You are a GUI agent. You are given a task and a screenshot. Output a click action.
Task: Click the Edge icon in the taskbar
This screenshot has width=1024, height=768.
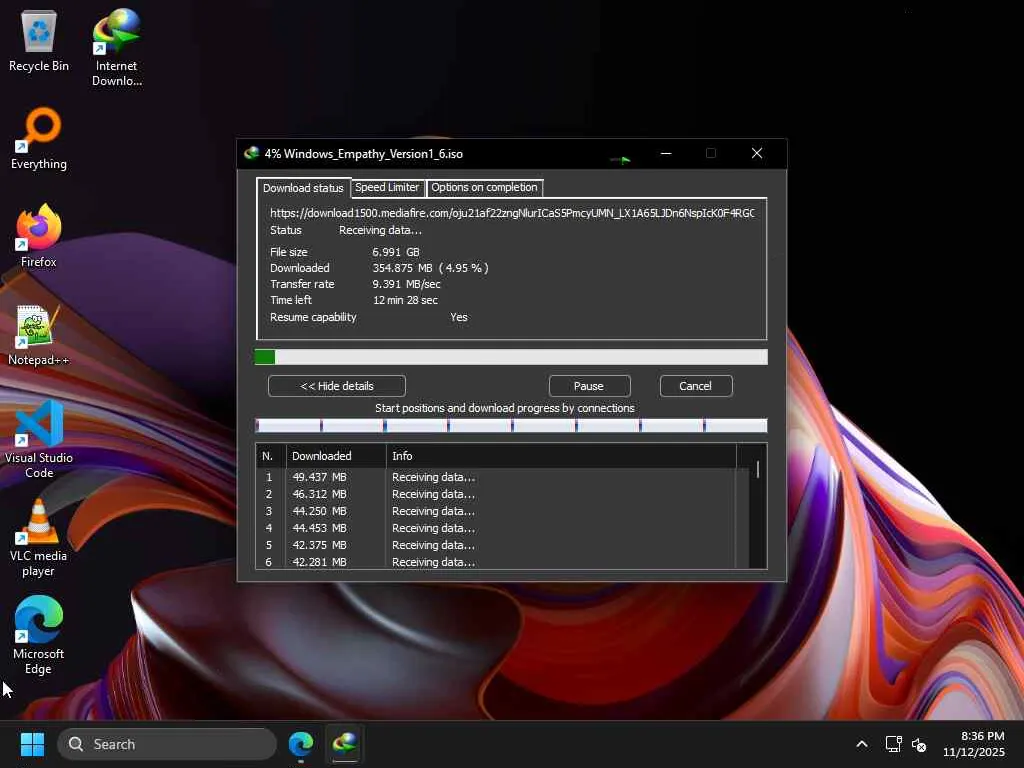pos(301,744)
